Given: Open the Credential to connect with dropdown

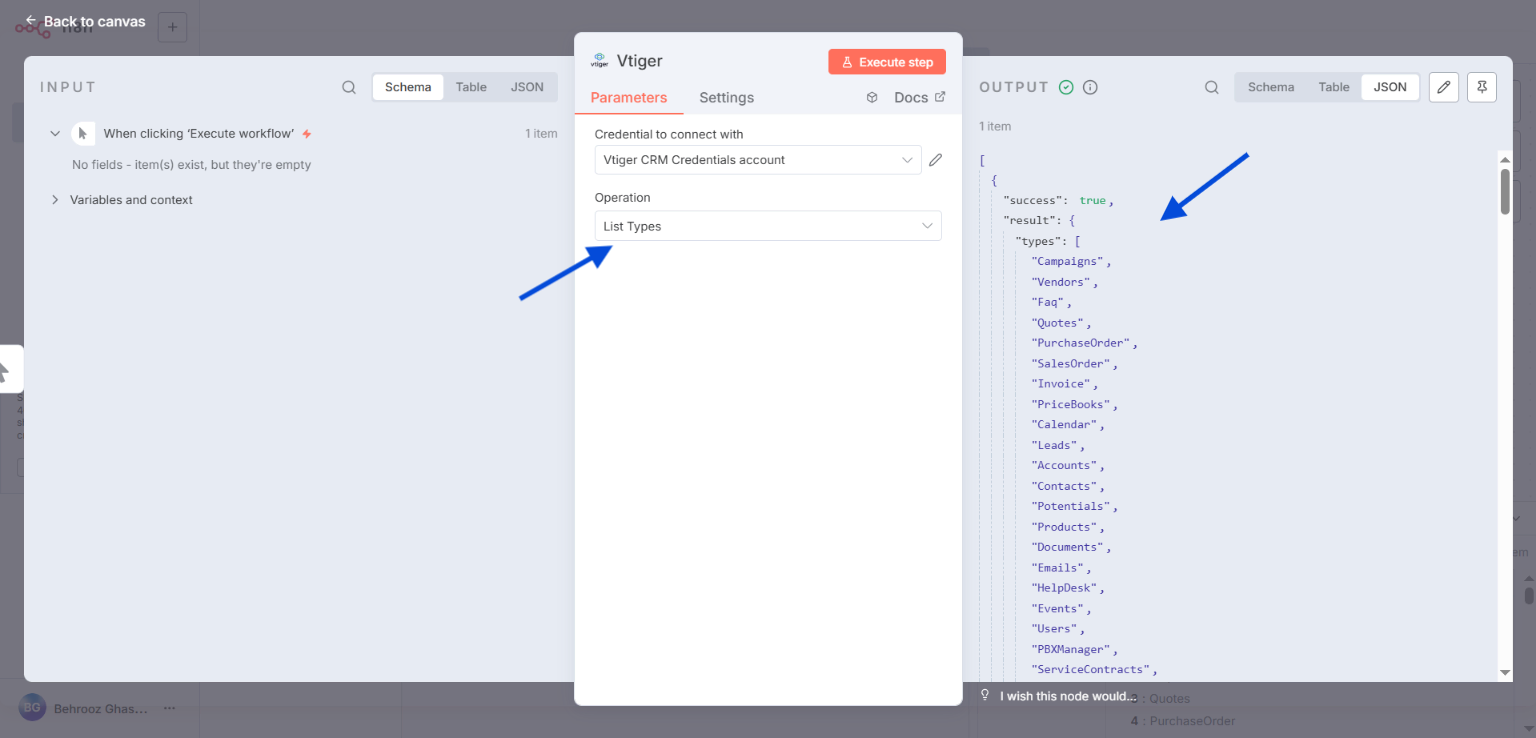Looking at the screenshot, I should [x=757, y=160].
